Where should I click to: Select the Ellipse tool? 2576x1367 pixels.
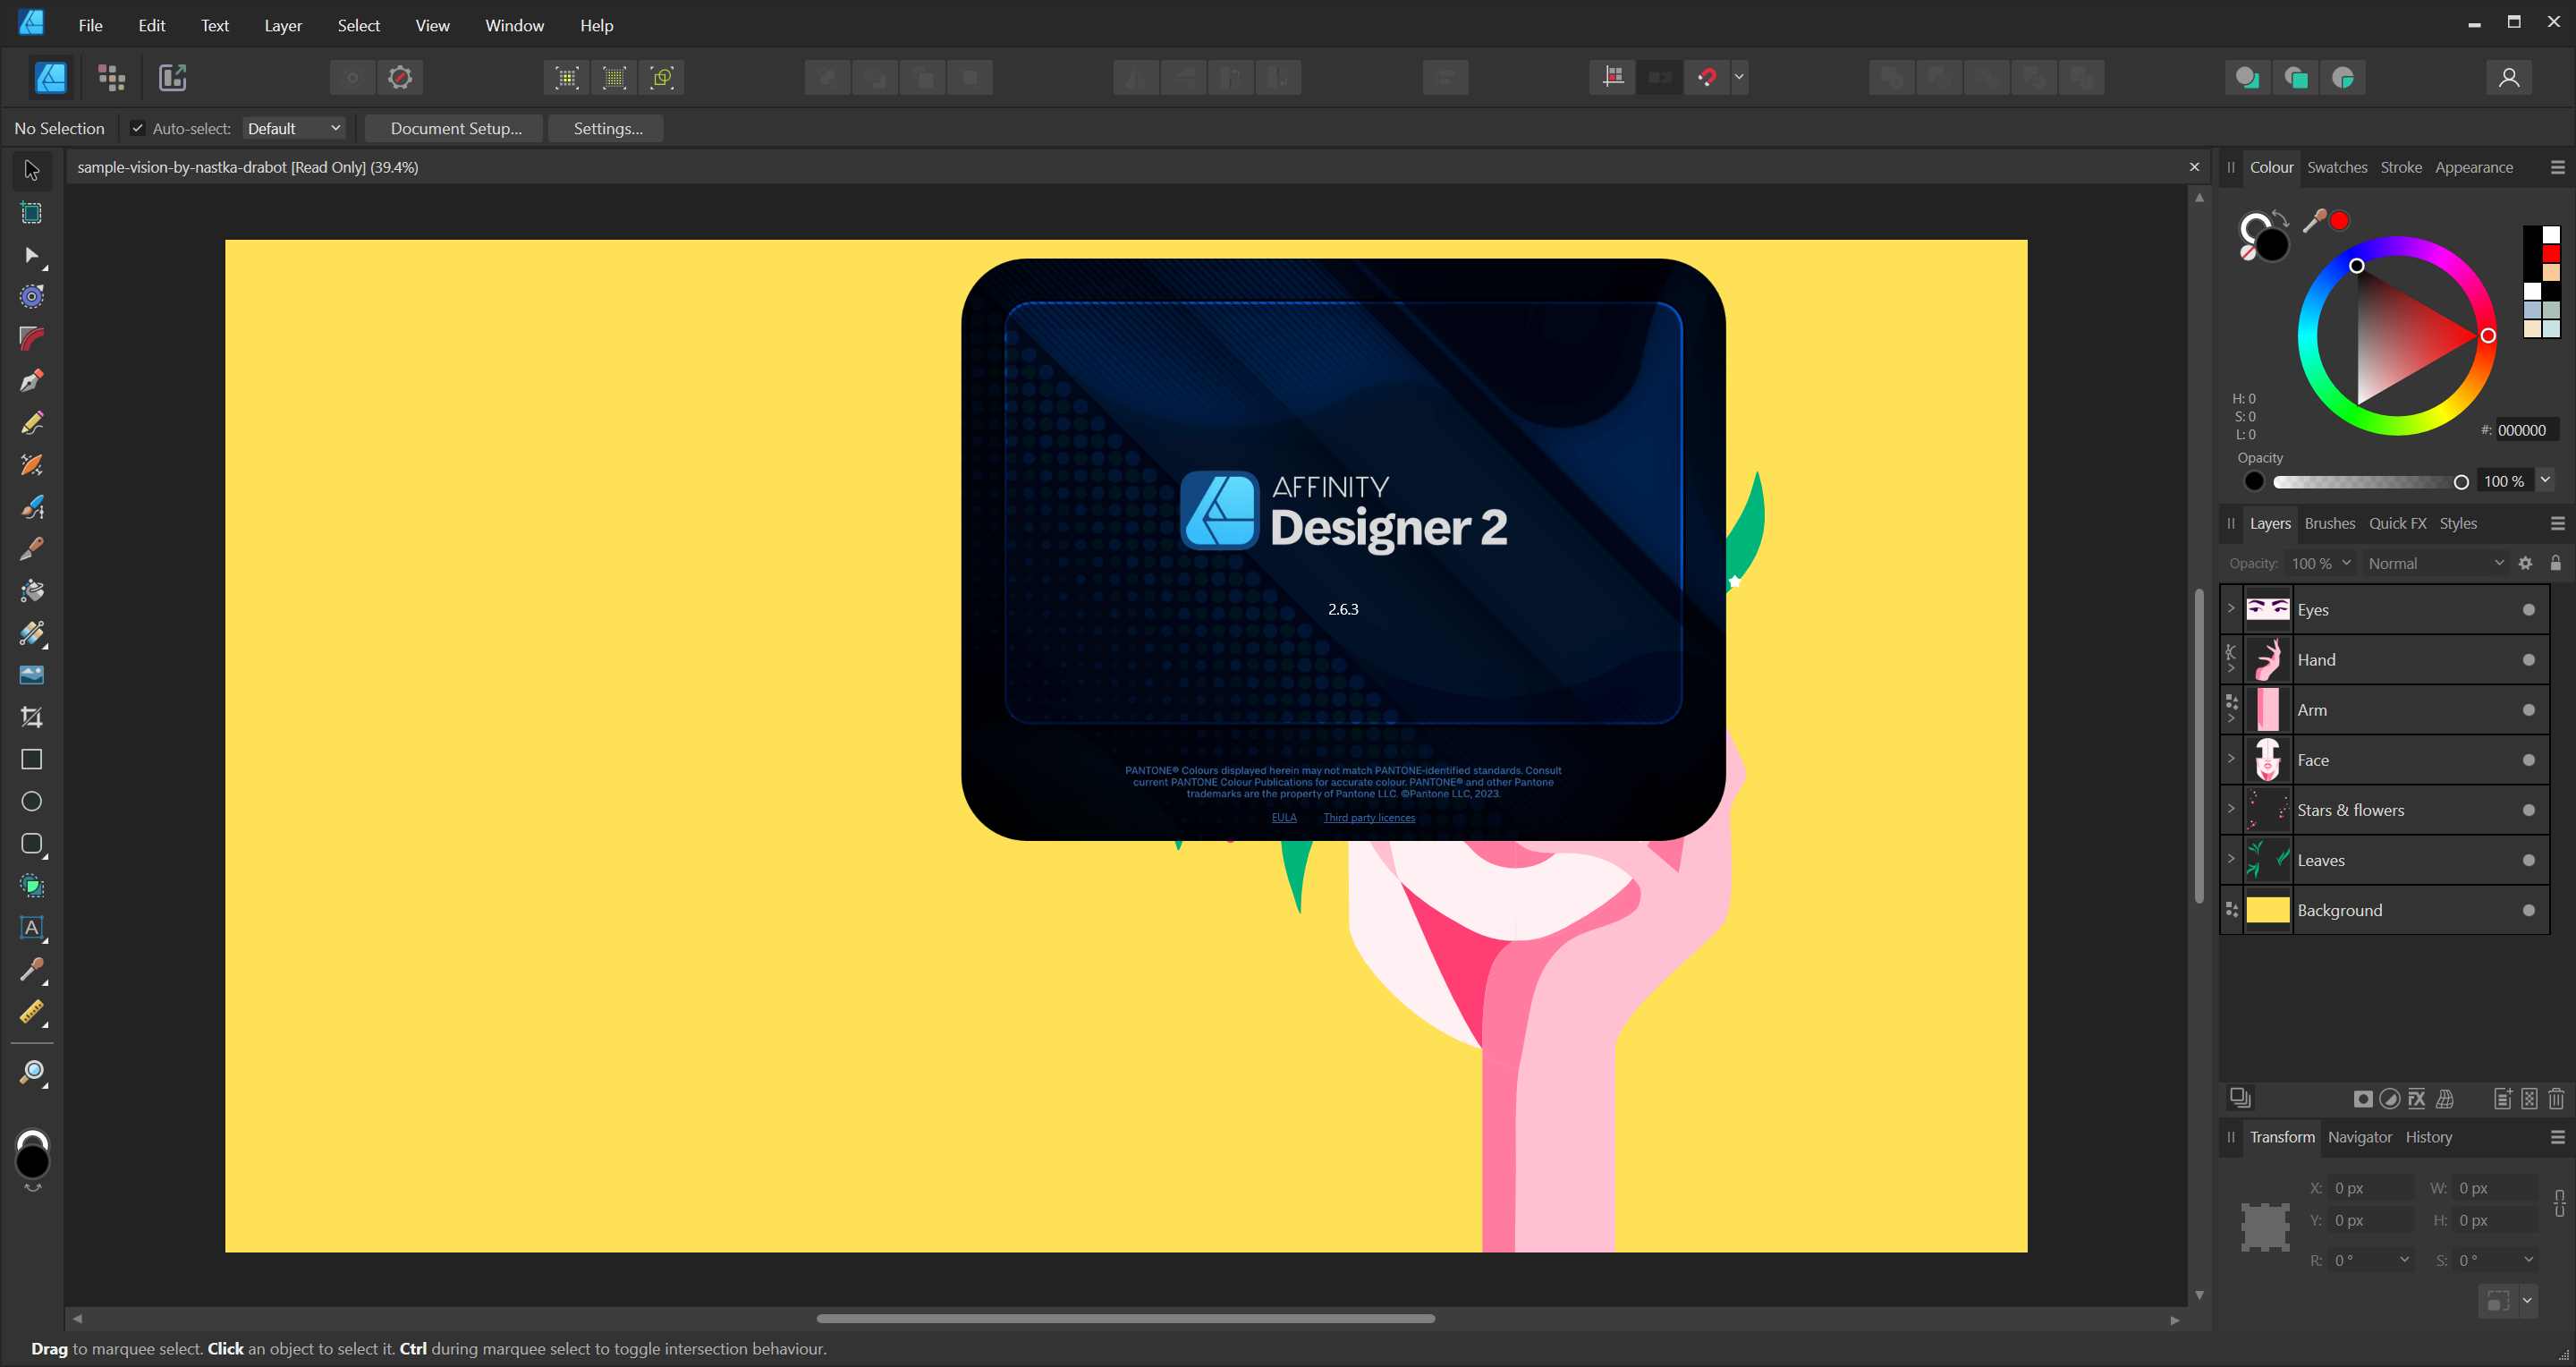pos(32,801)
